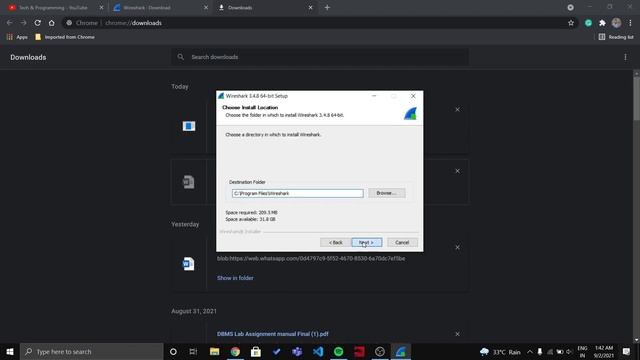The width and height of the screenshot is (640, 360).
Task: Open the weather widget showing 33°C Rain
Action: [x=500, y=352]
